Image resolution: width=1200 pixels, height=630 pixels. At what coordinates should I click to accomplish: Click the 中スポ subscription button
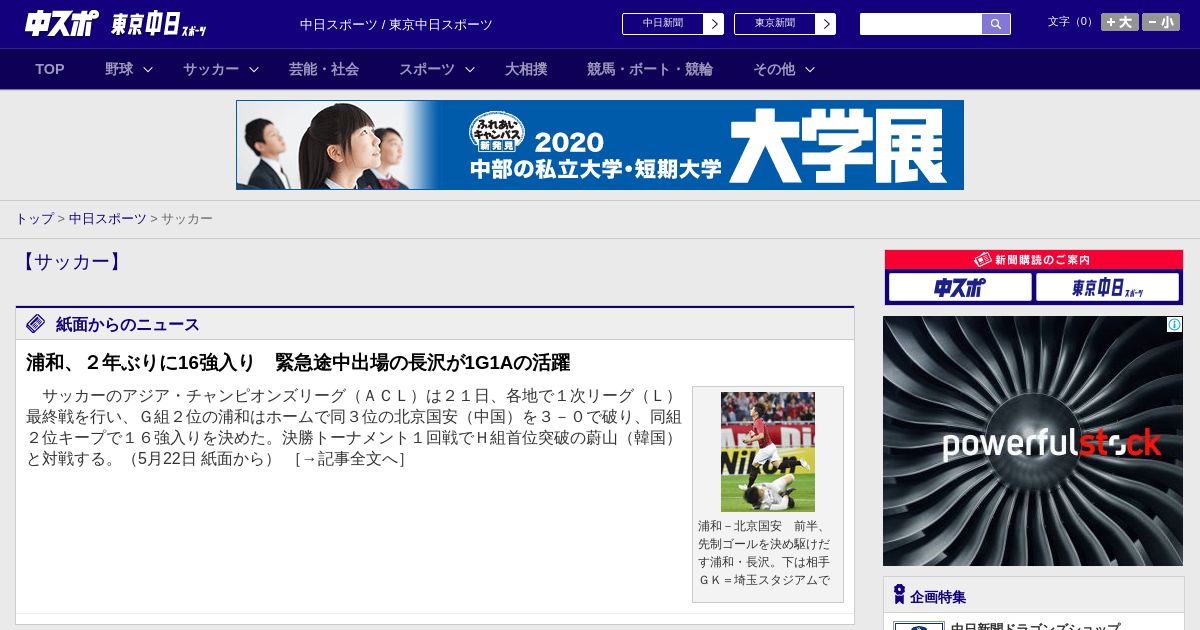(x=960, y=287)
